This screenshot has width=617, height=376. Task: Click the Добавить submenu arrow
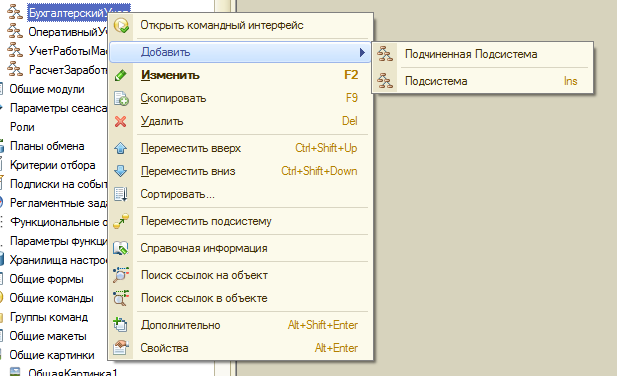point(362,52)
